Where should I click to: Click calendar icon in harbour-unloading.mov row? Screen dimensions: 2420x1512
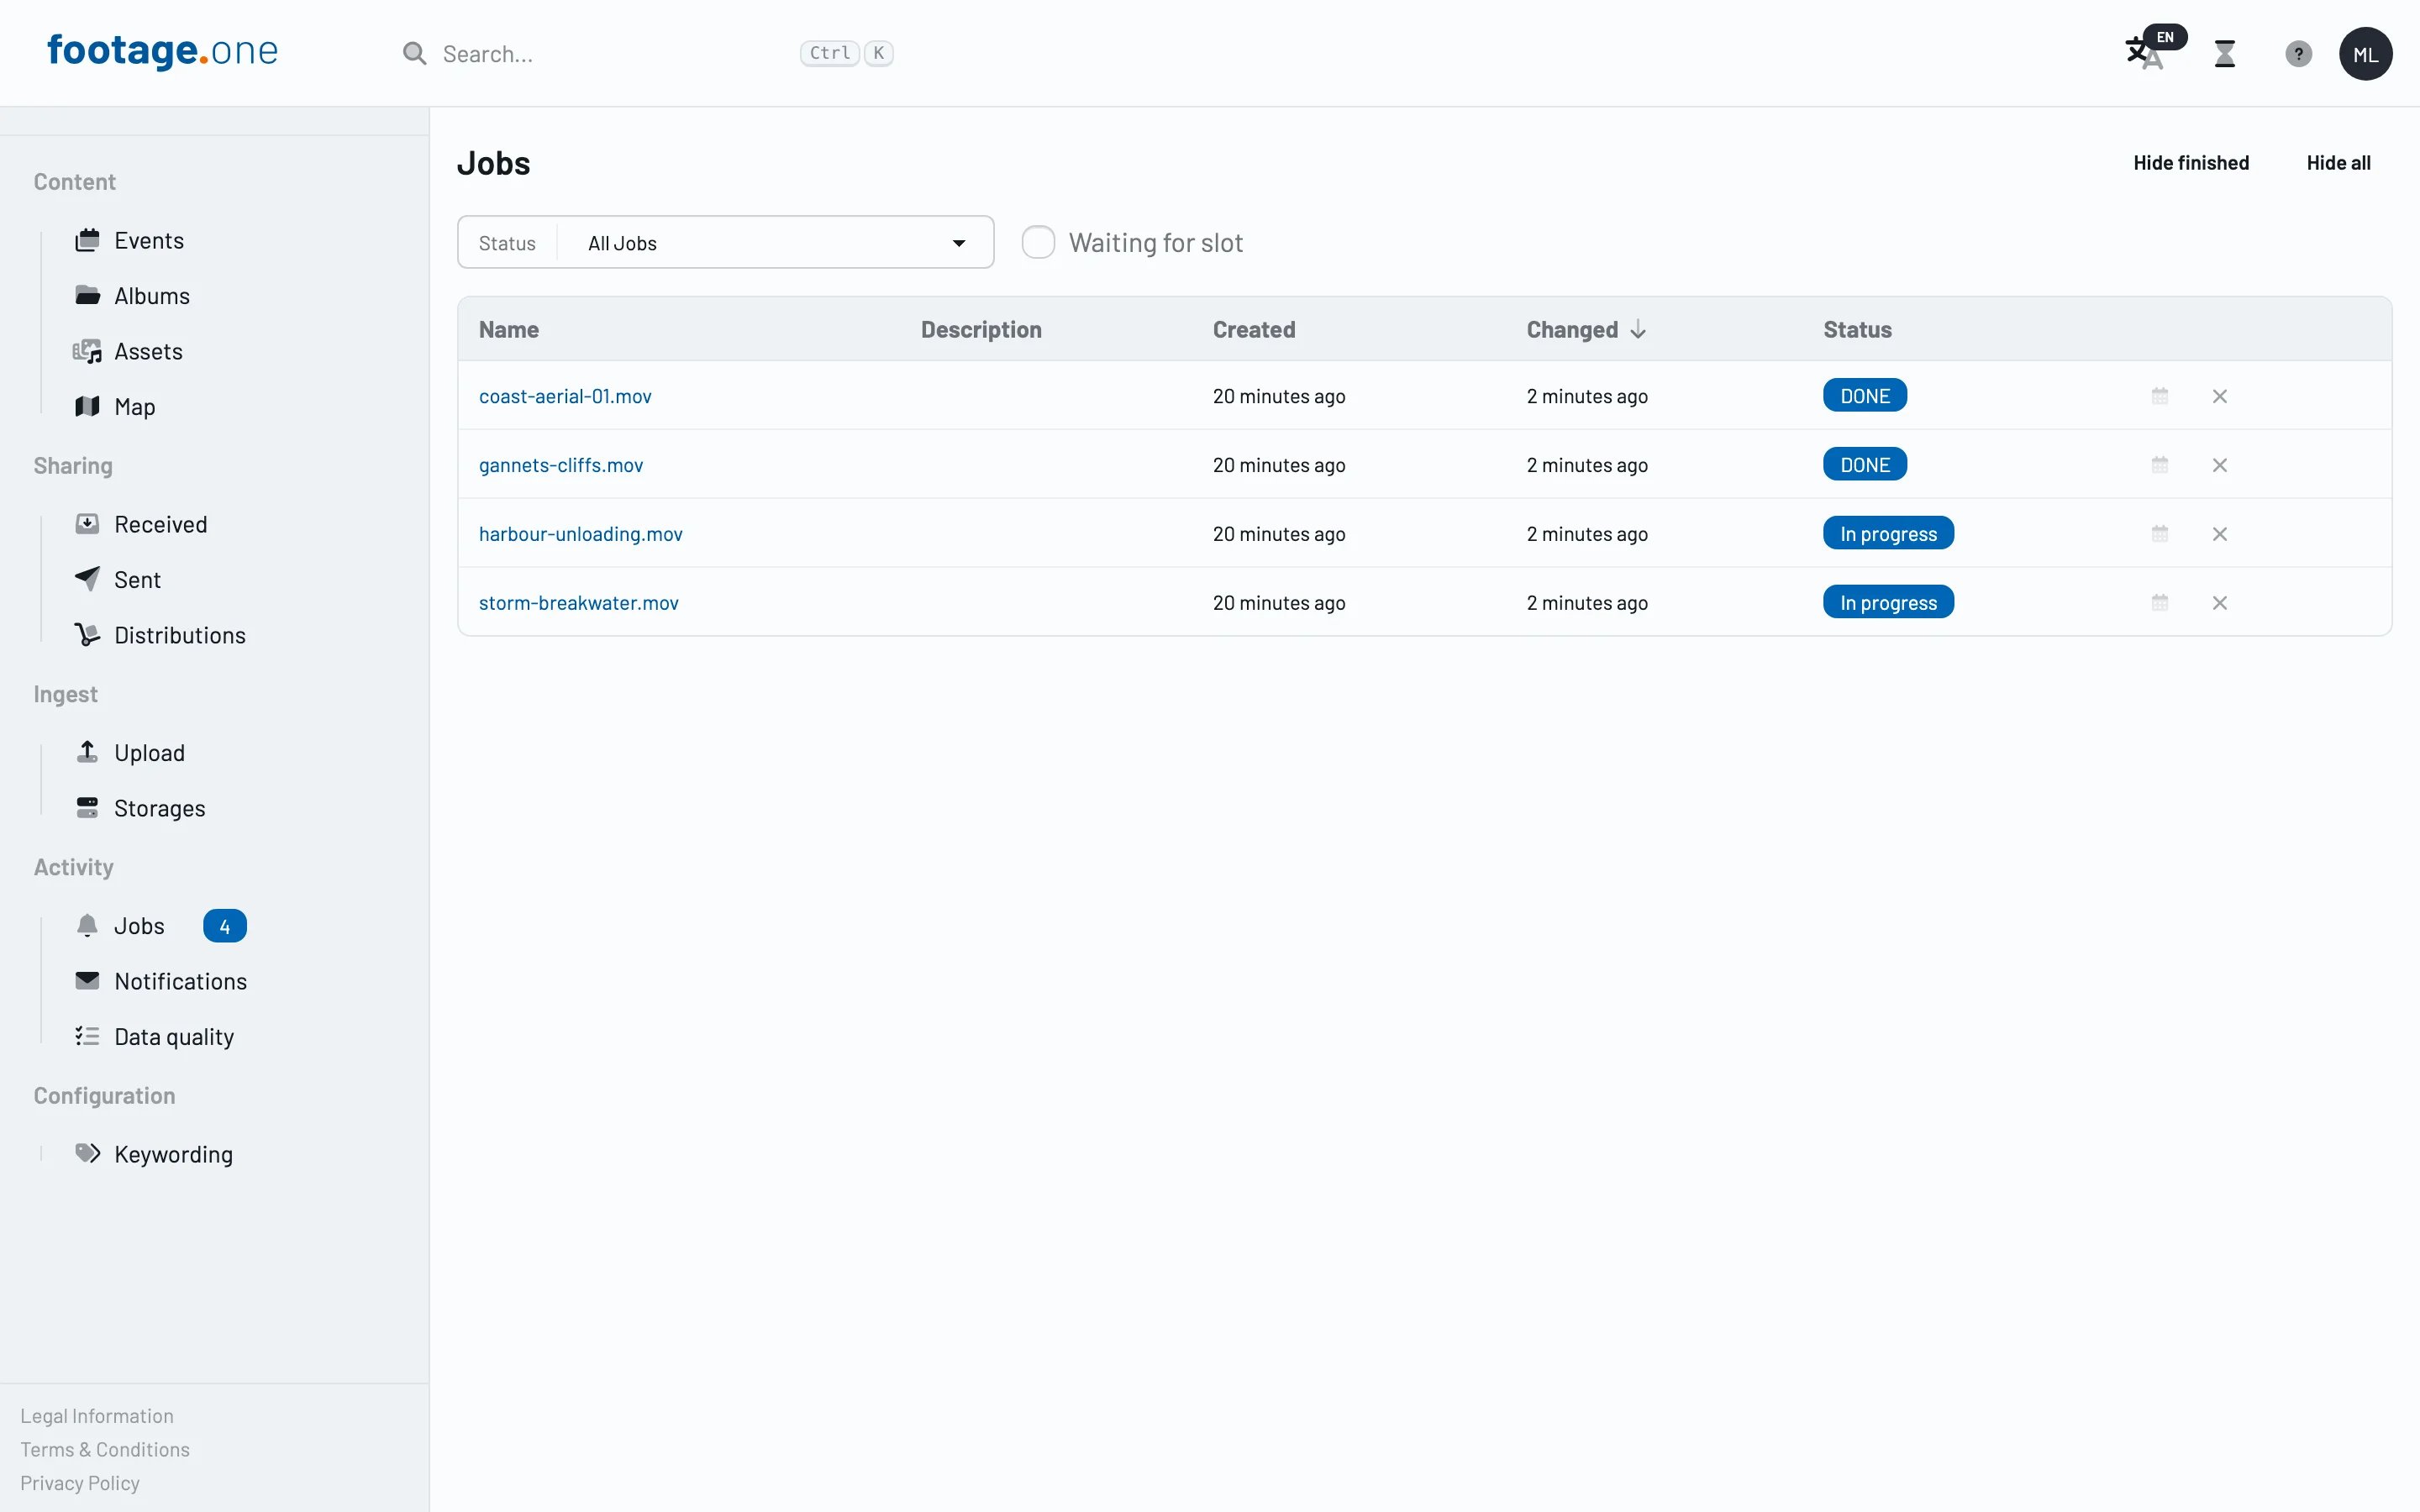click(x=2160, y=534)
